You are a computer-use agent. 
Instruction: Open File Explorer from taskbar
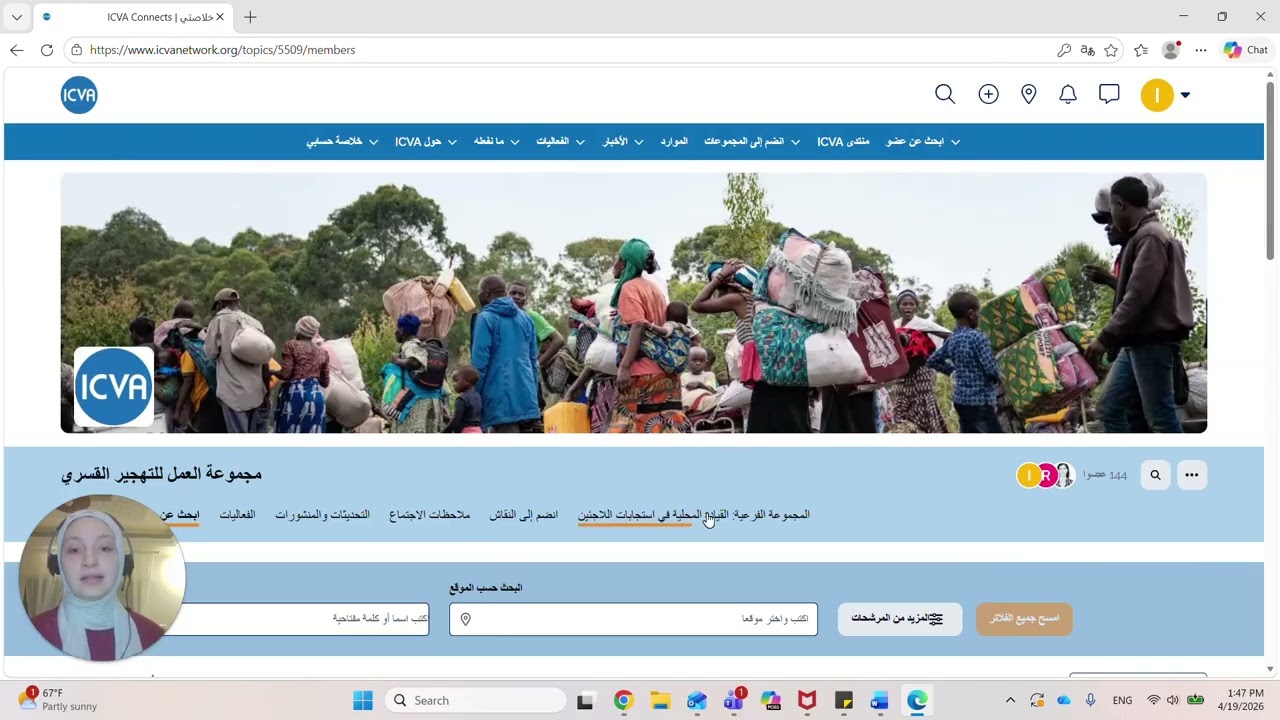coord(660,700)
